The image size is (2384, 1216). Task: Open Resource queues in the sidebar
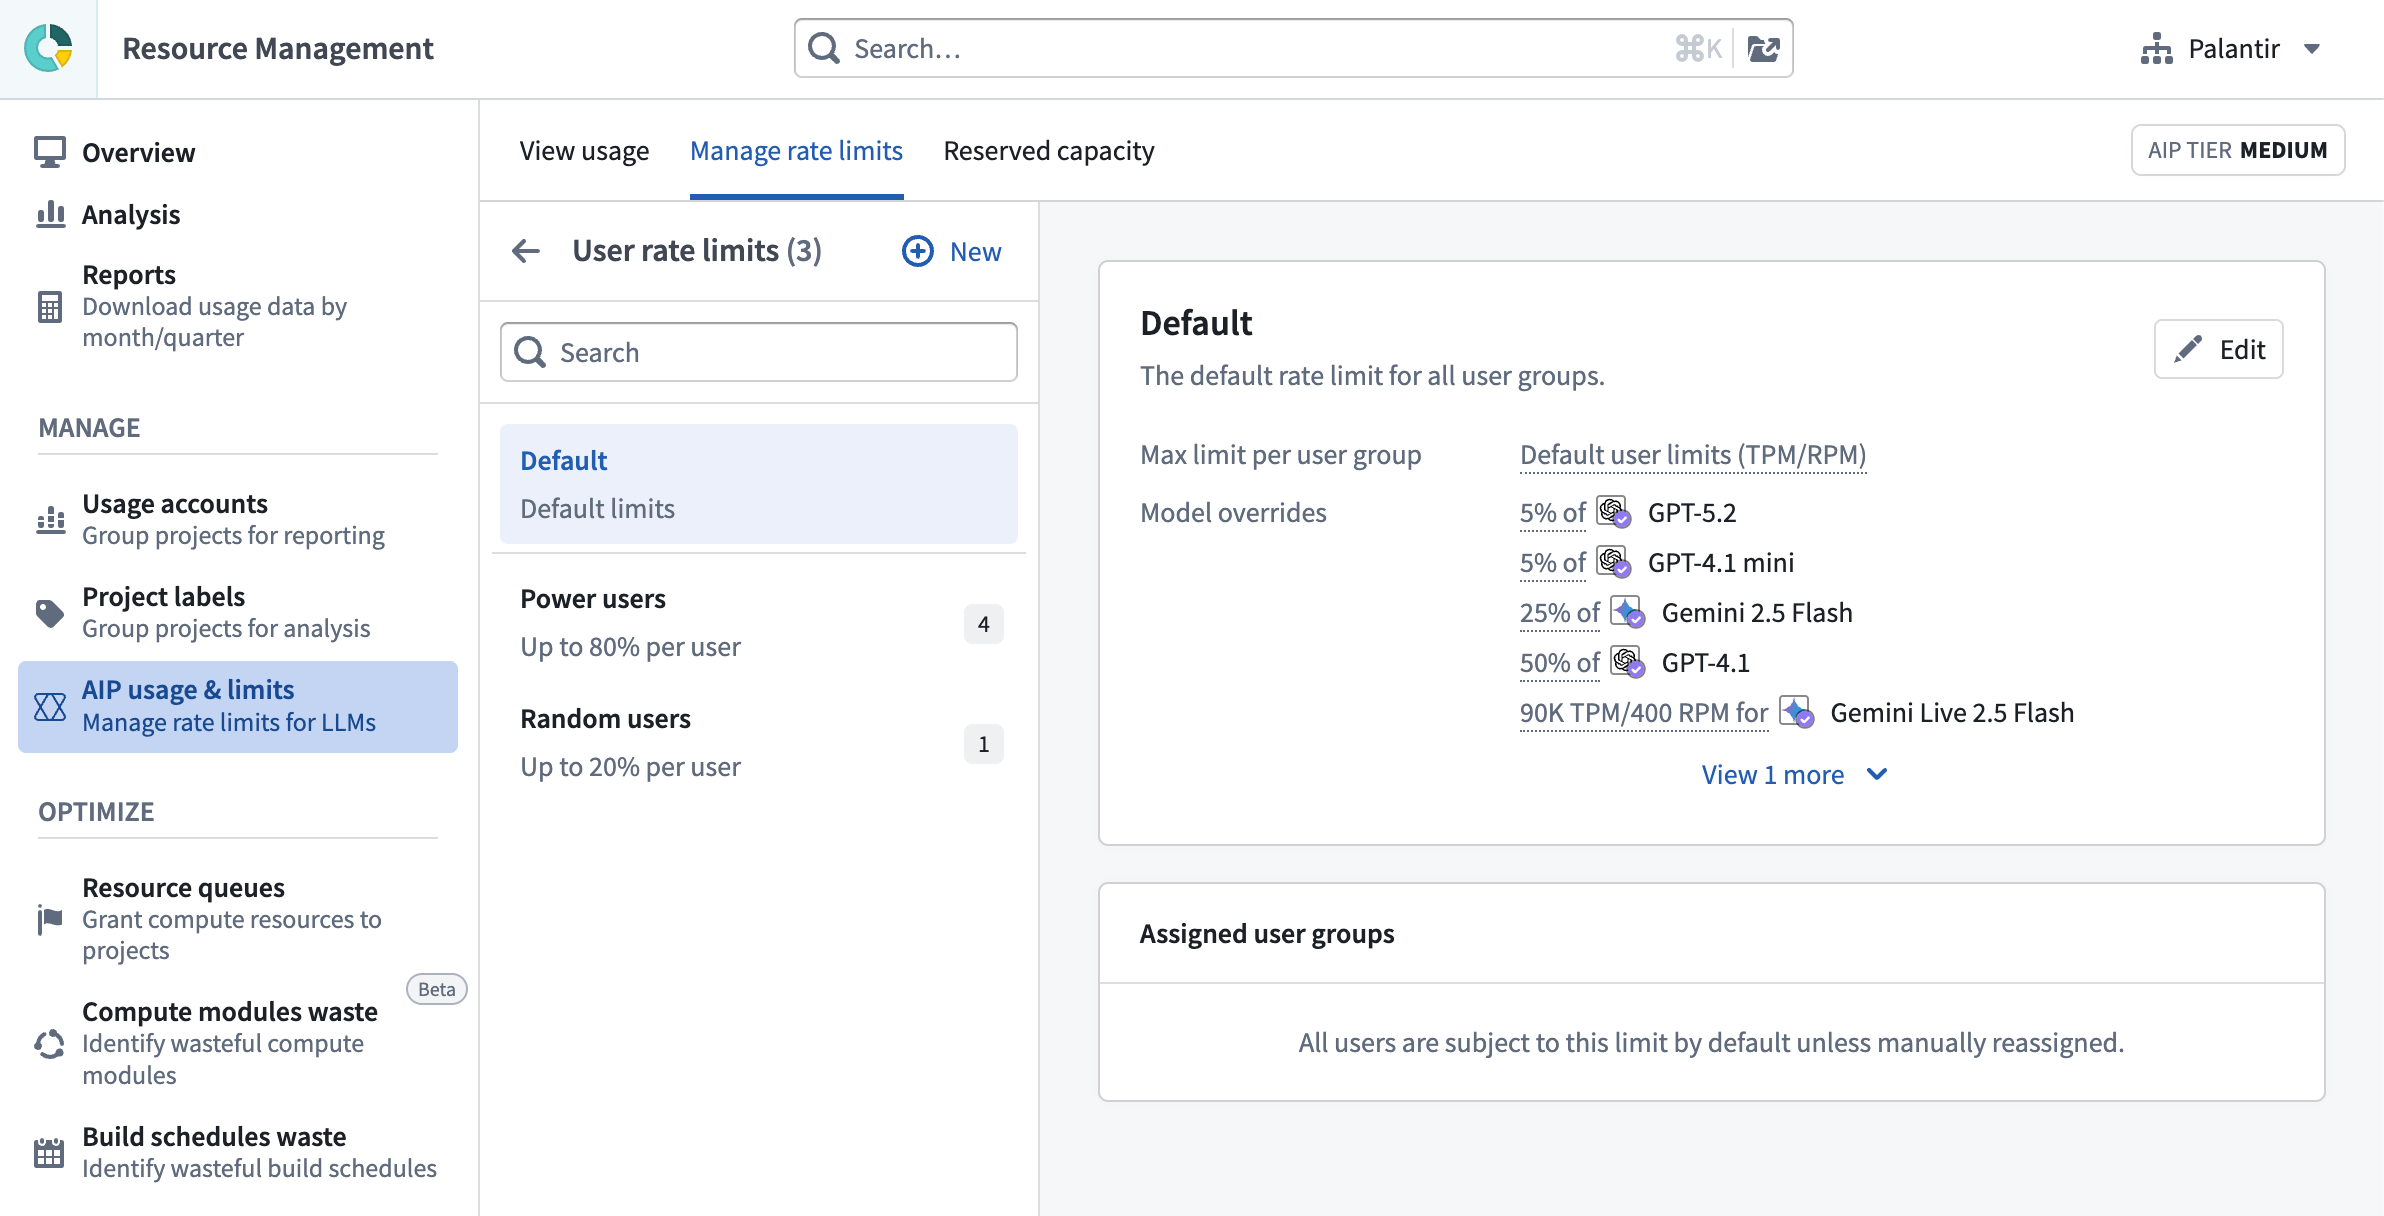[238, 919]
